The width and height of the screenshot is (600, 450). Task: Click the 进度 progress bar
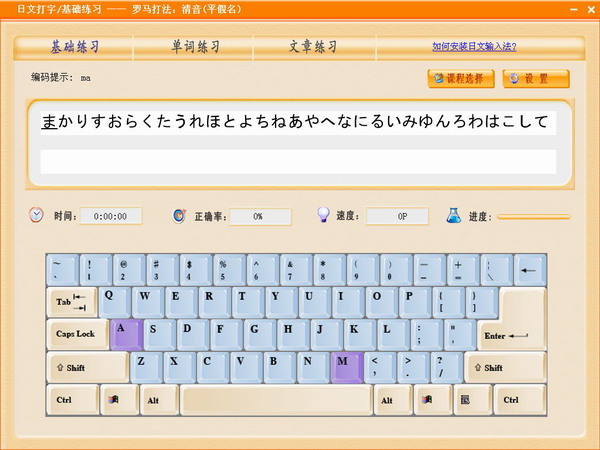[533, 217]
